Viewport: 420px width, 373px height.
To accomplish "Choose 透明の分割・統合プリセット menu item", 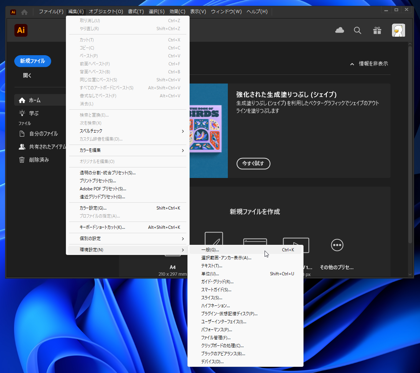I will click(x=128, y=173).
